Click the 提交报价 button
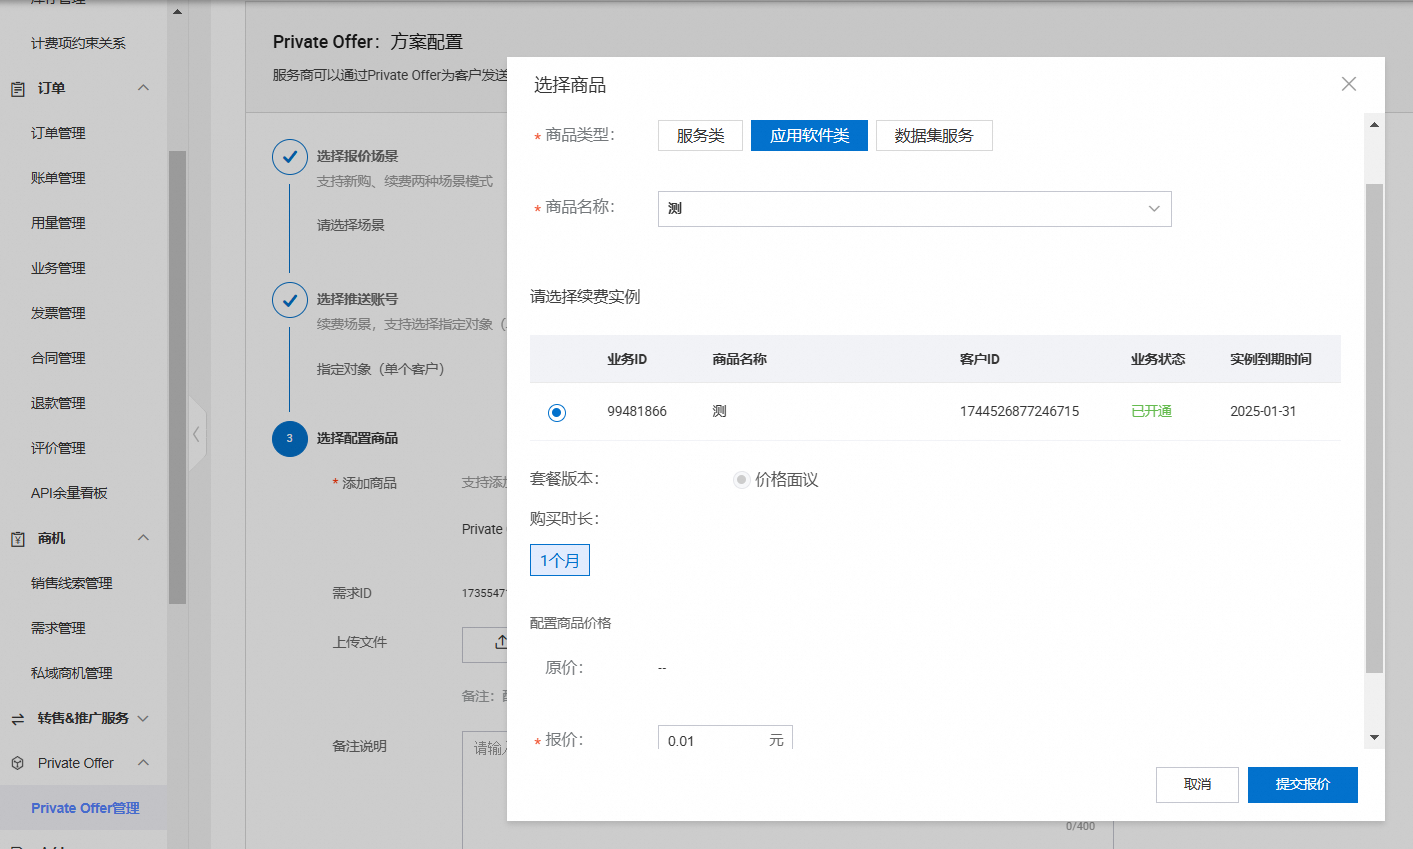Screen dimensions: 1413x849 point(1303,785)
